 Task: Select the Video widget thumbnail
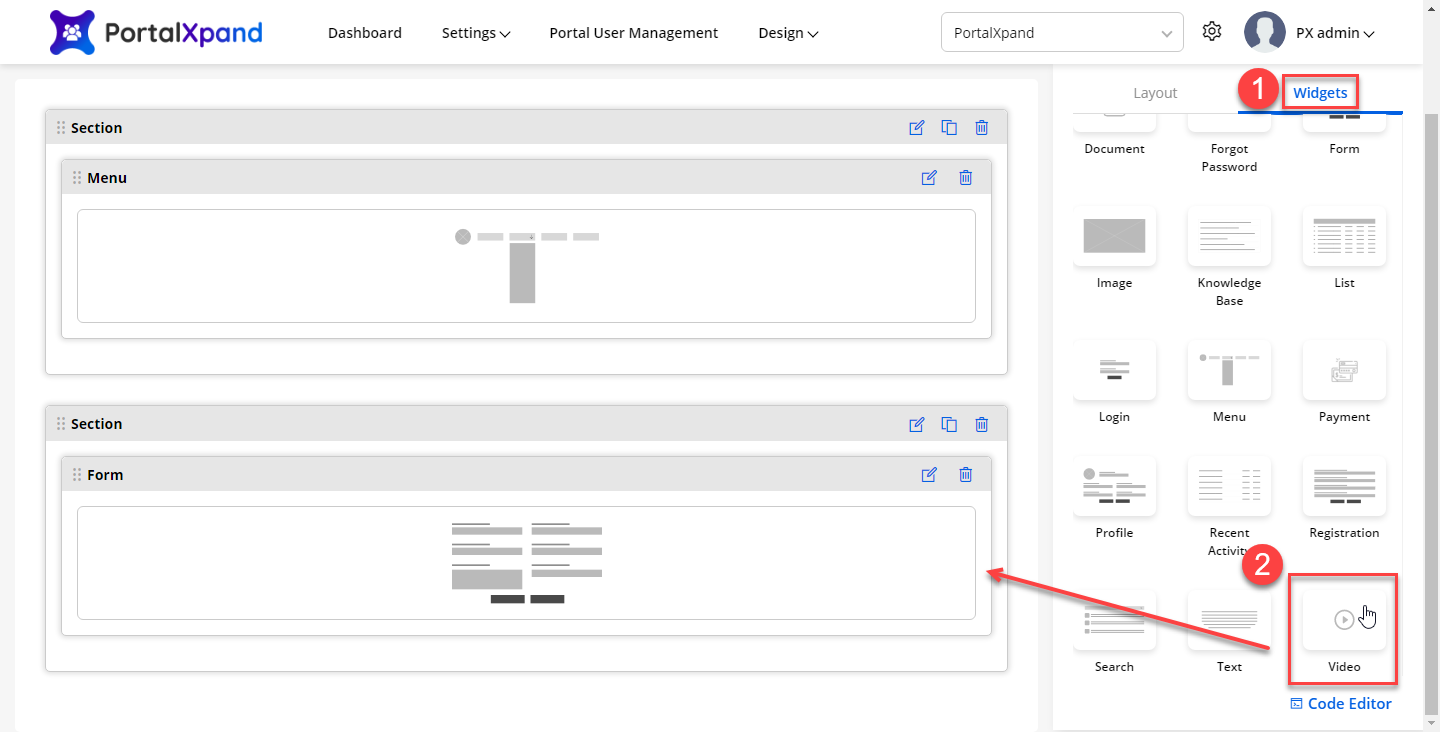click(x=1344, y=621)
